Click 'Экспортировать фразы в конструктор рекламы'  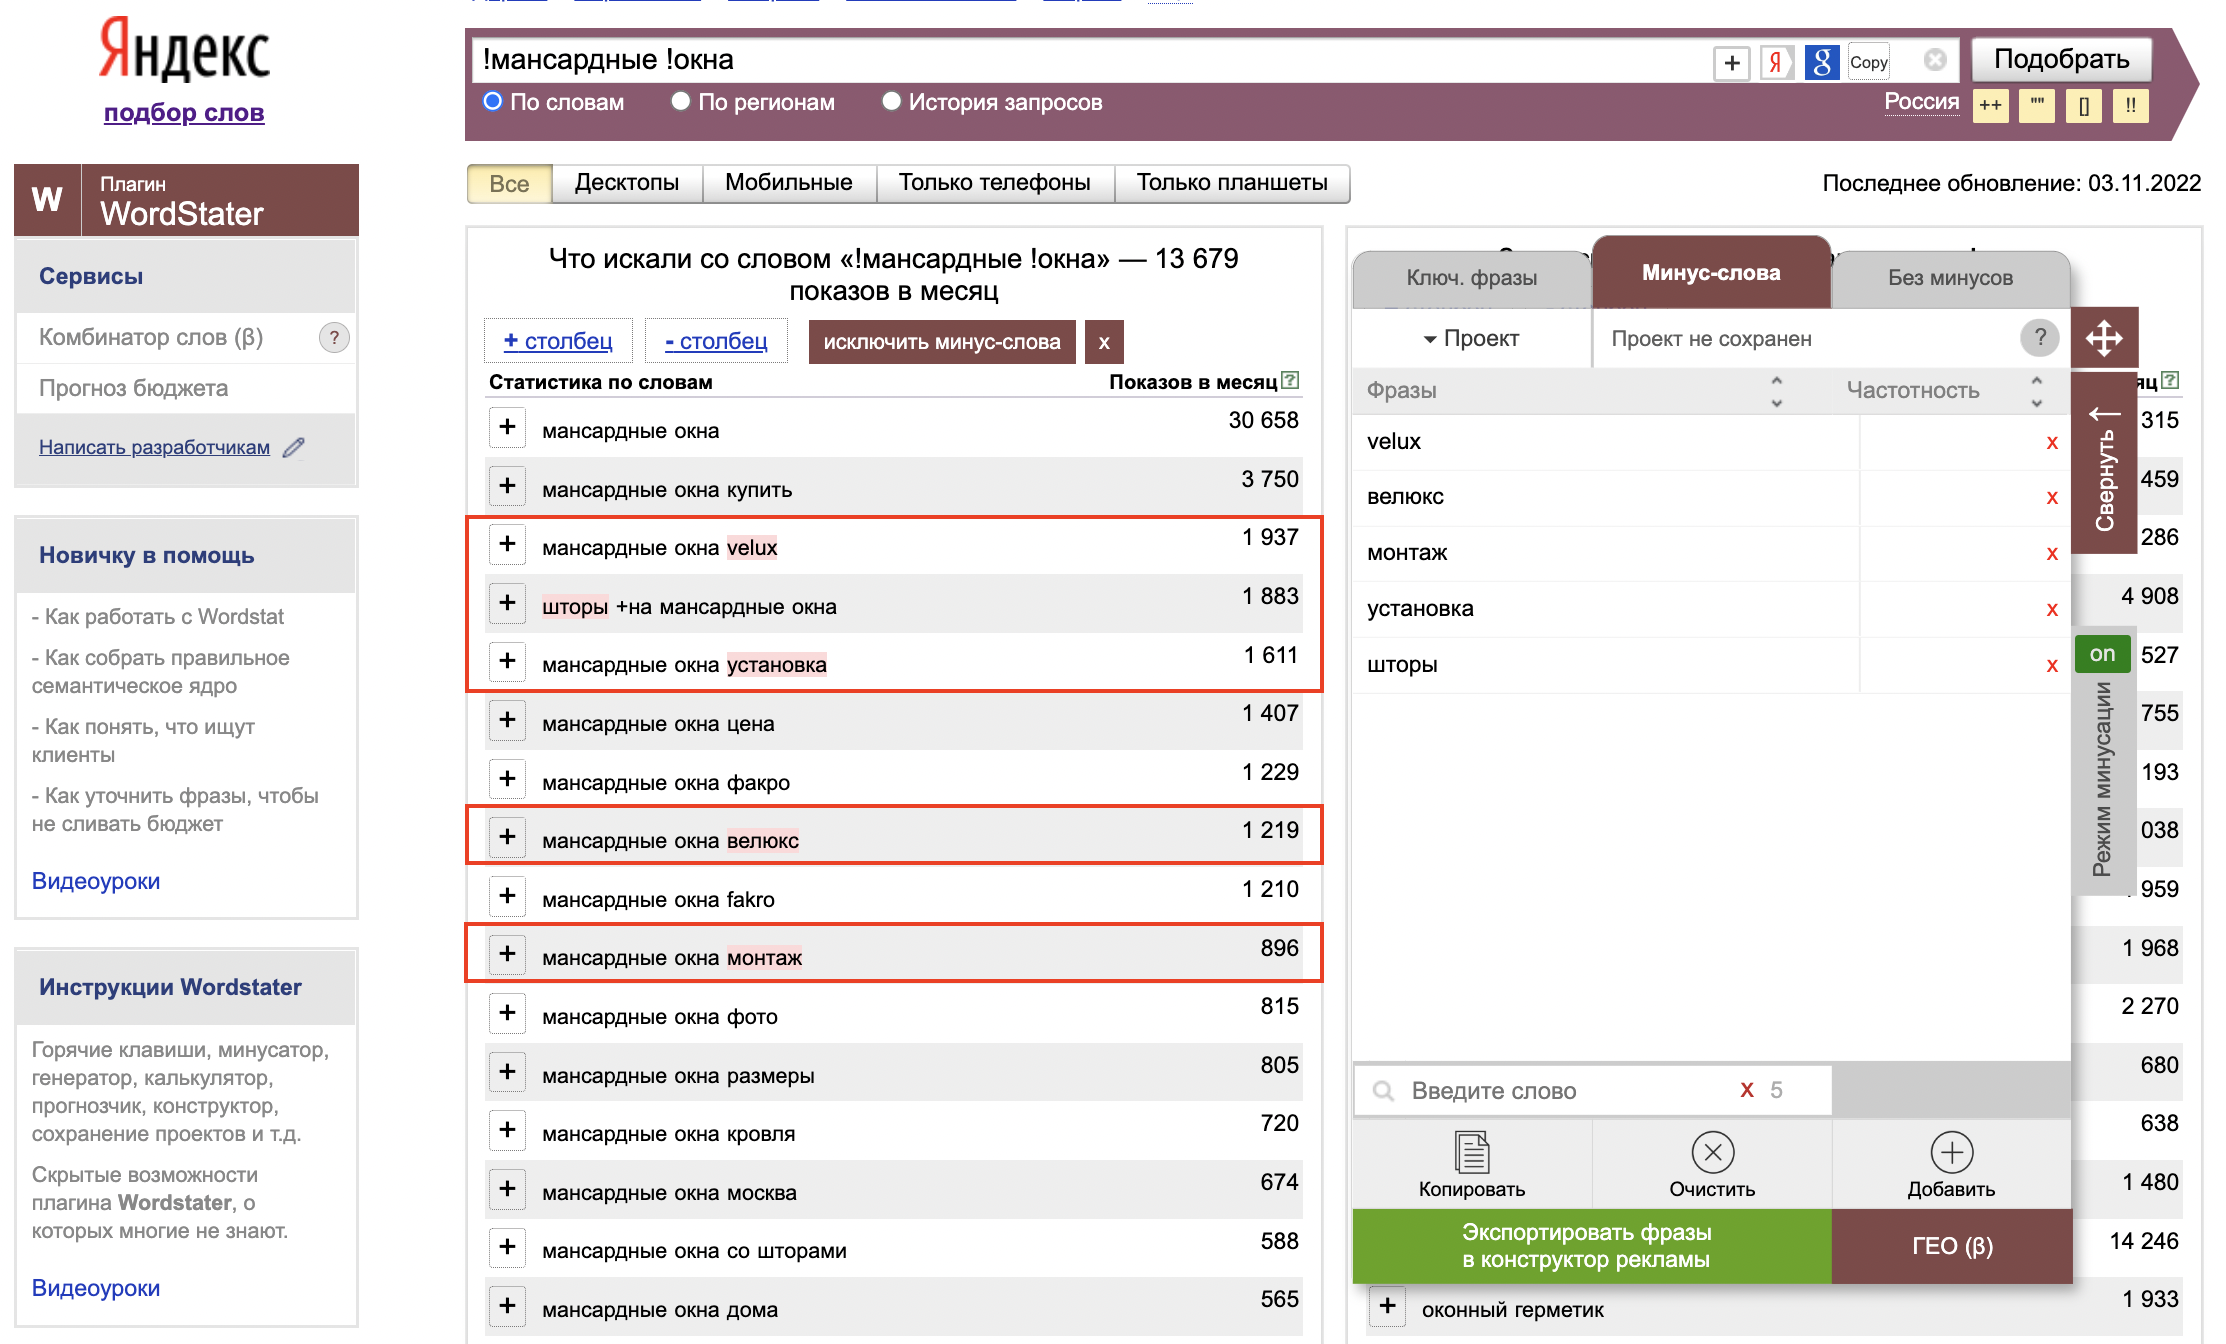1592,1246
